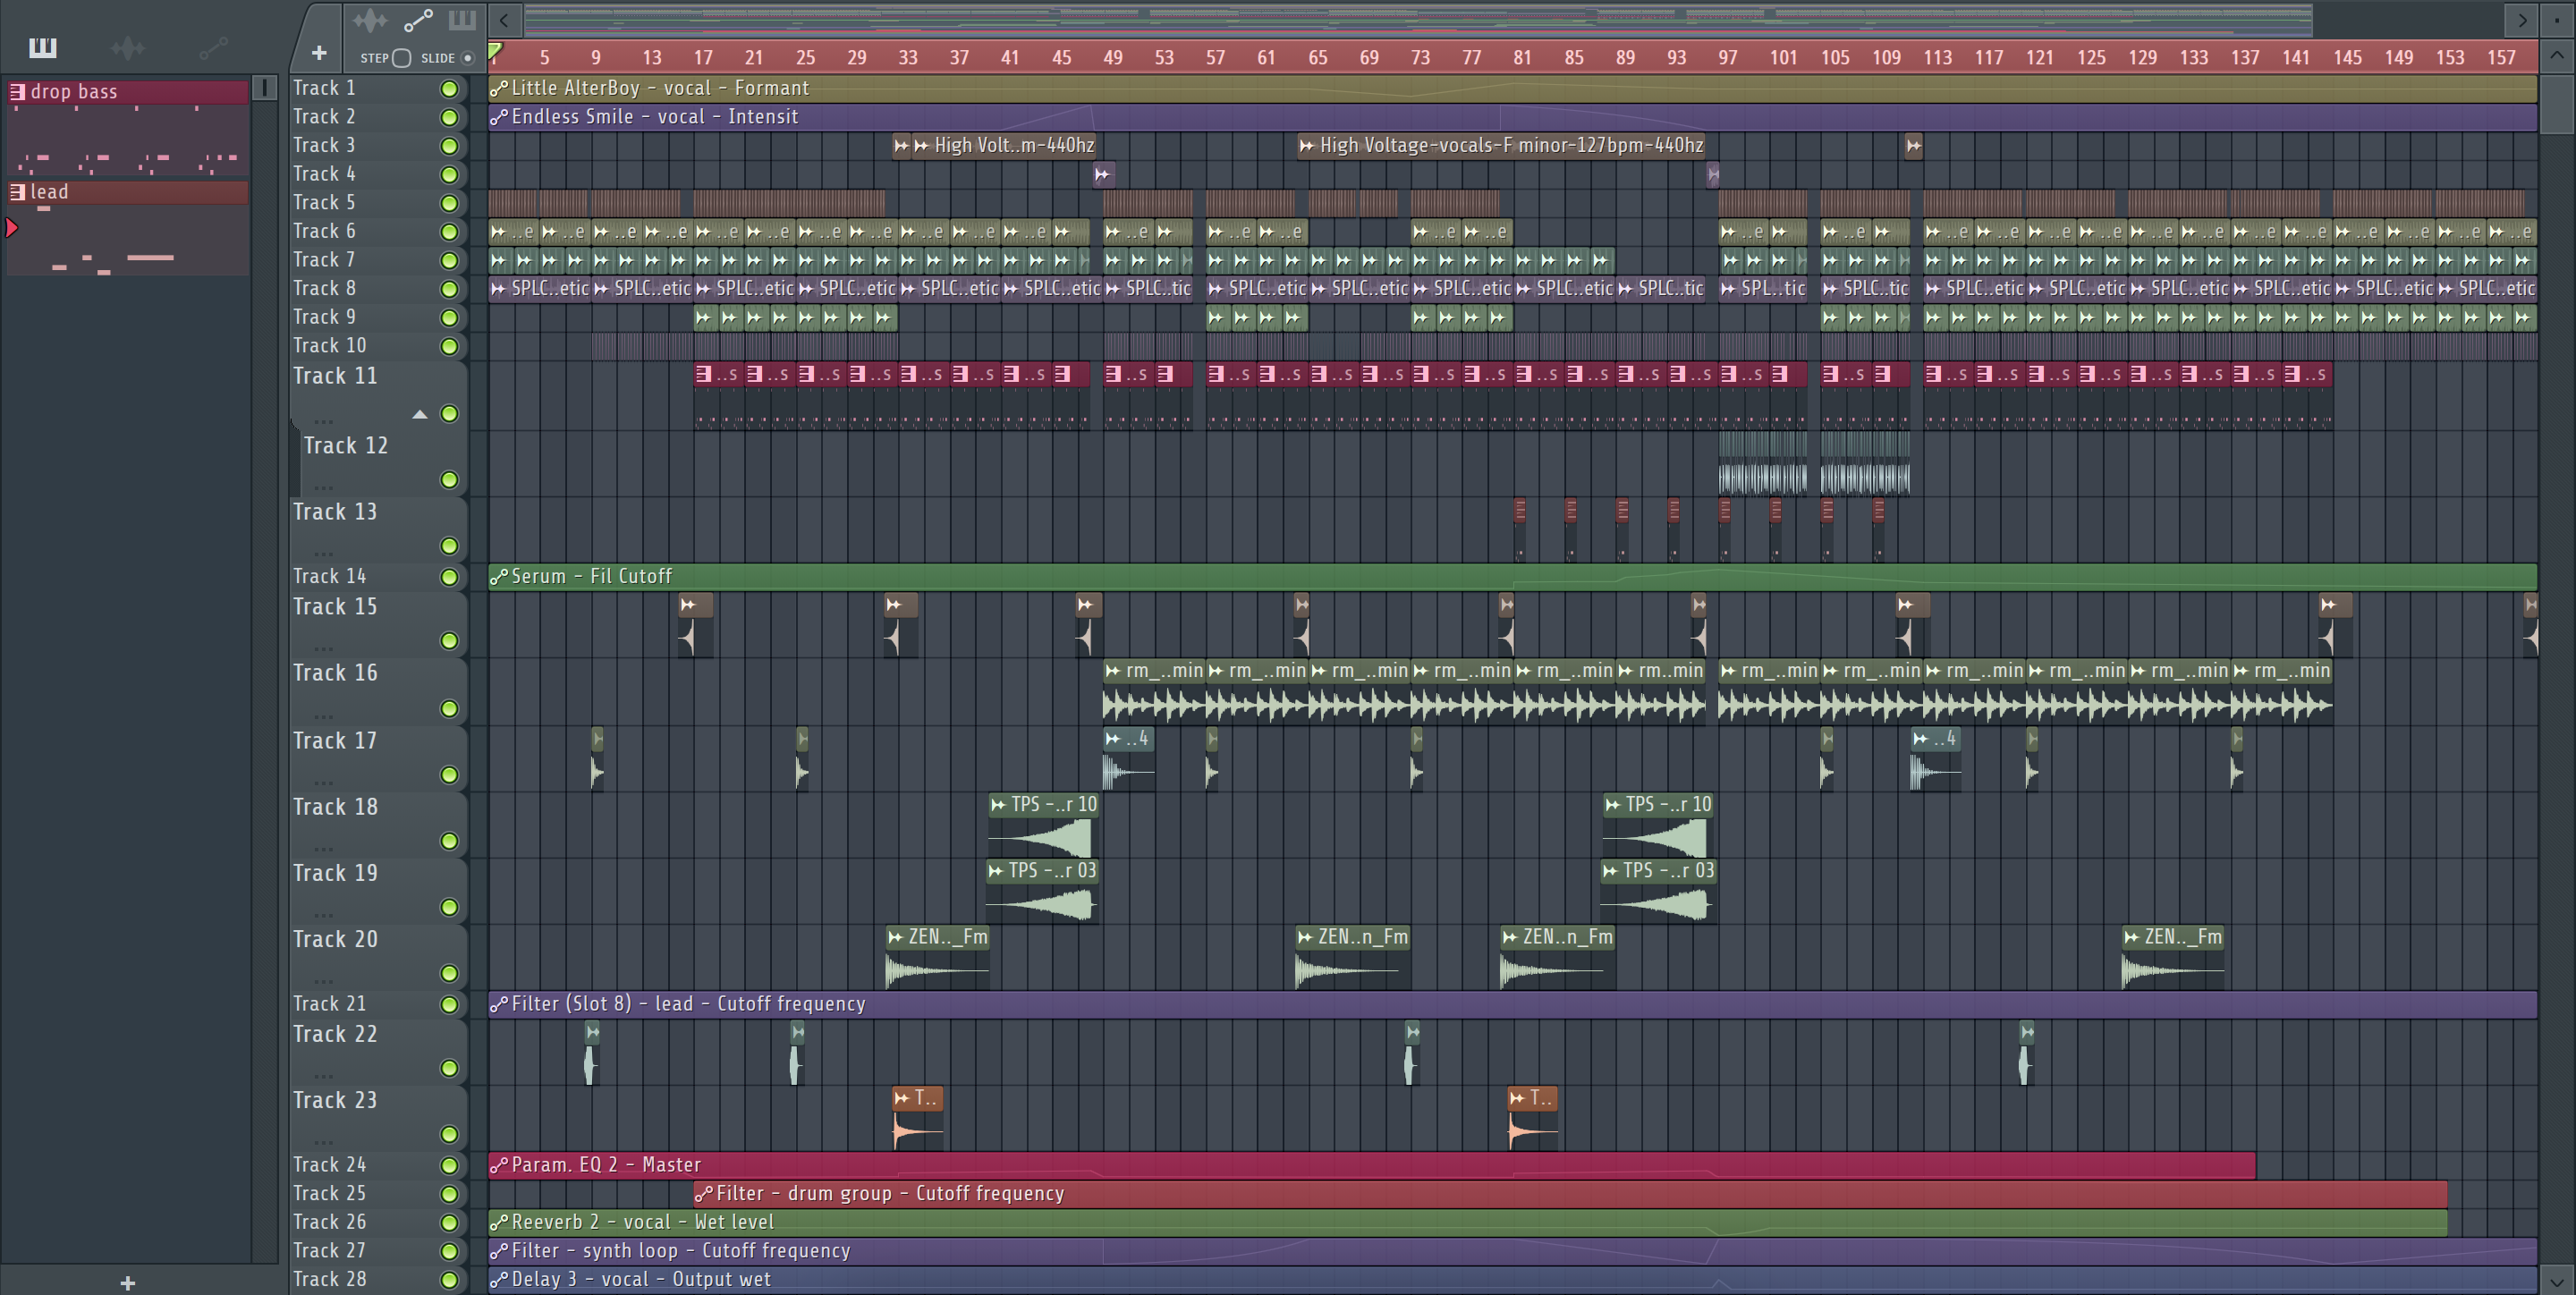Click Serum Fil Cutoff automation clip icon

pos(499,577)
